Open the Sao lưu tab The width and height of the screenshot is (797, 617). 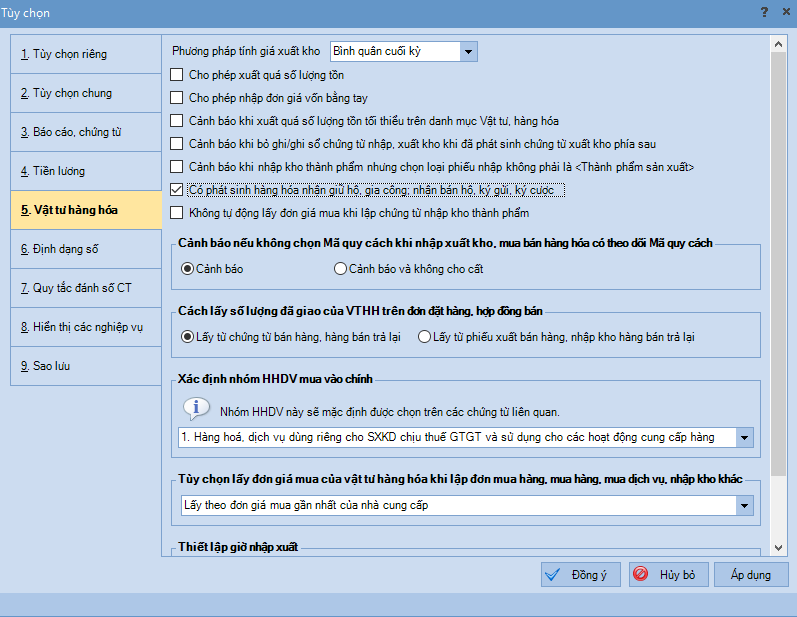pos(86,366)
